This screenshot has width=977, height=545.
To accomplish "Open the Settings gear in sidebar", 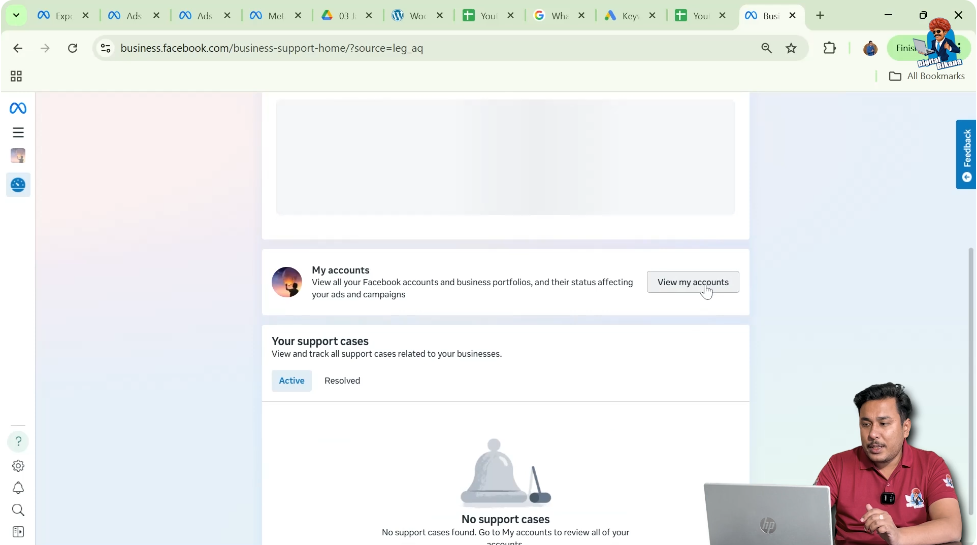I will click(18, 466).
